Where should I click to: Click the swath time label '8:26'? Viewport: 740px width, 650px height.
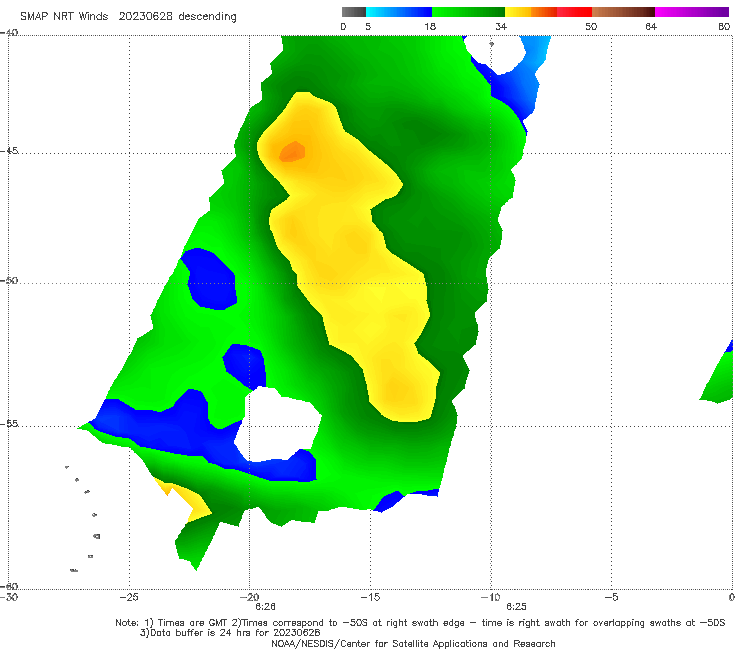[x=265, y=607]
